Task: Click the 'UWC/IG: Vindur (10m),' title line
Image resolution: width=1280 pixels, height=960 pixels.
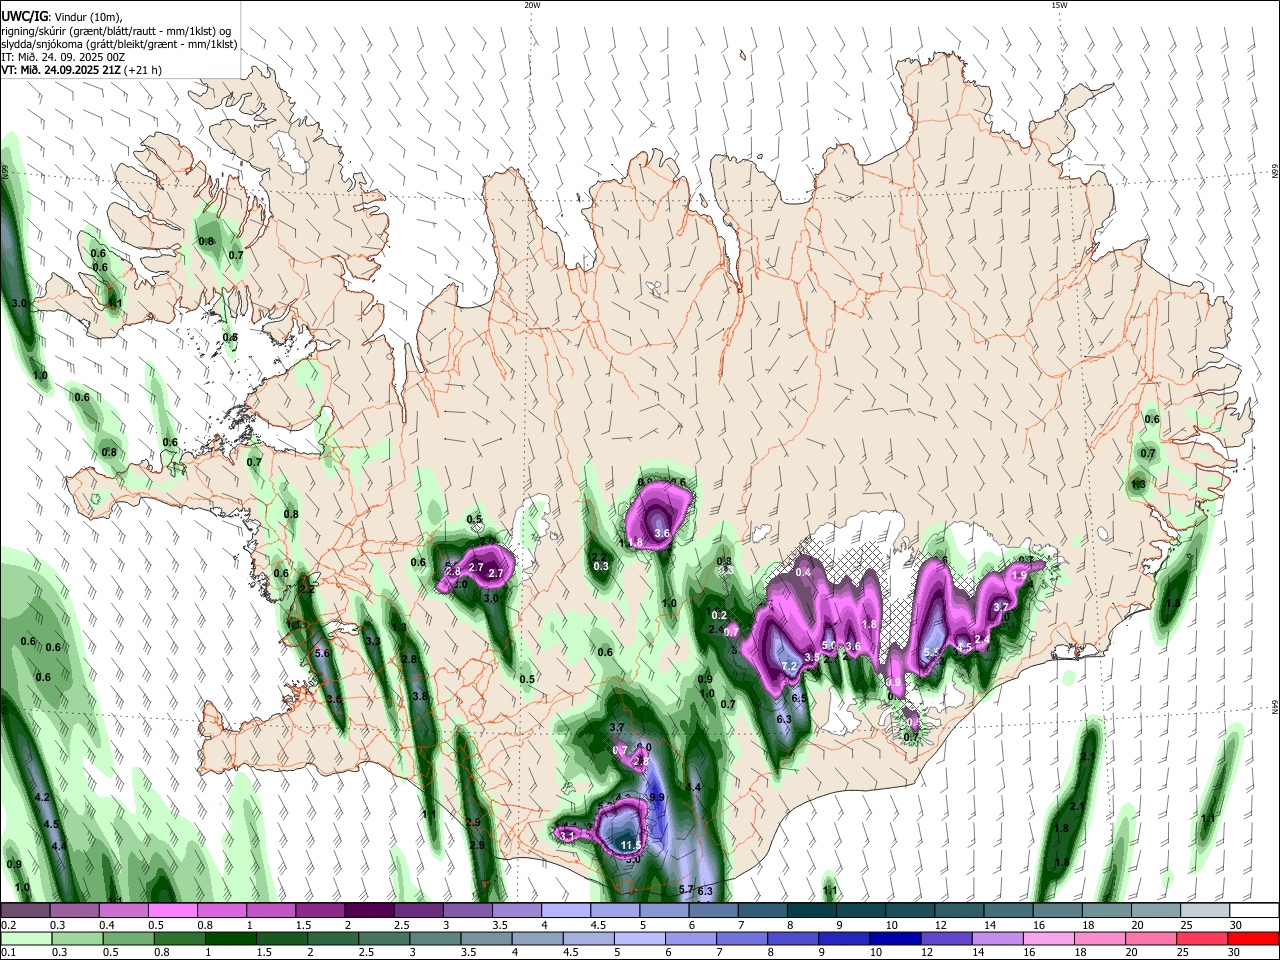Action: pyautogui.click(x=62, y=17)
